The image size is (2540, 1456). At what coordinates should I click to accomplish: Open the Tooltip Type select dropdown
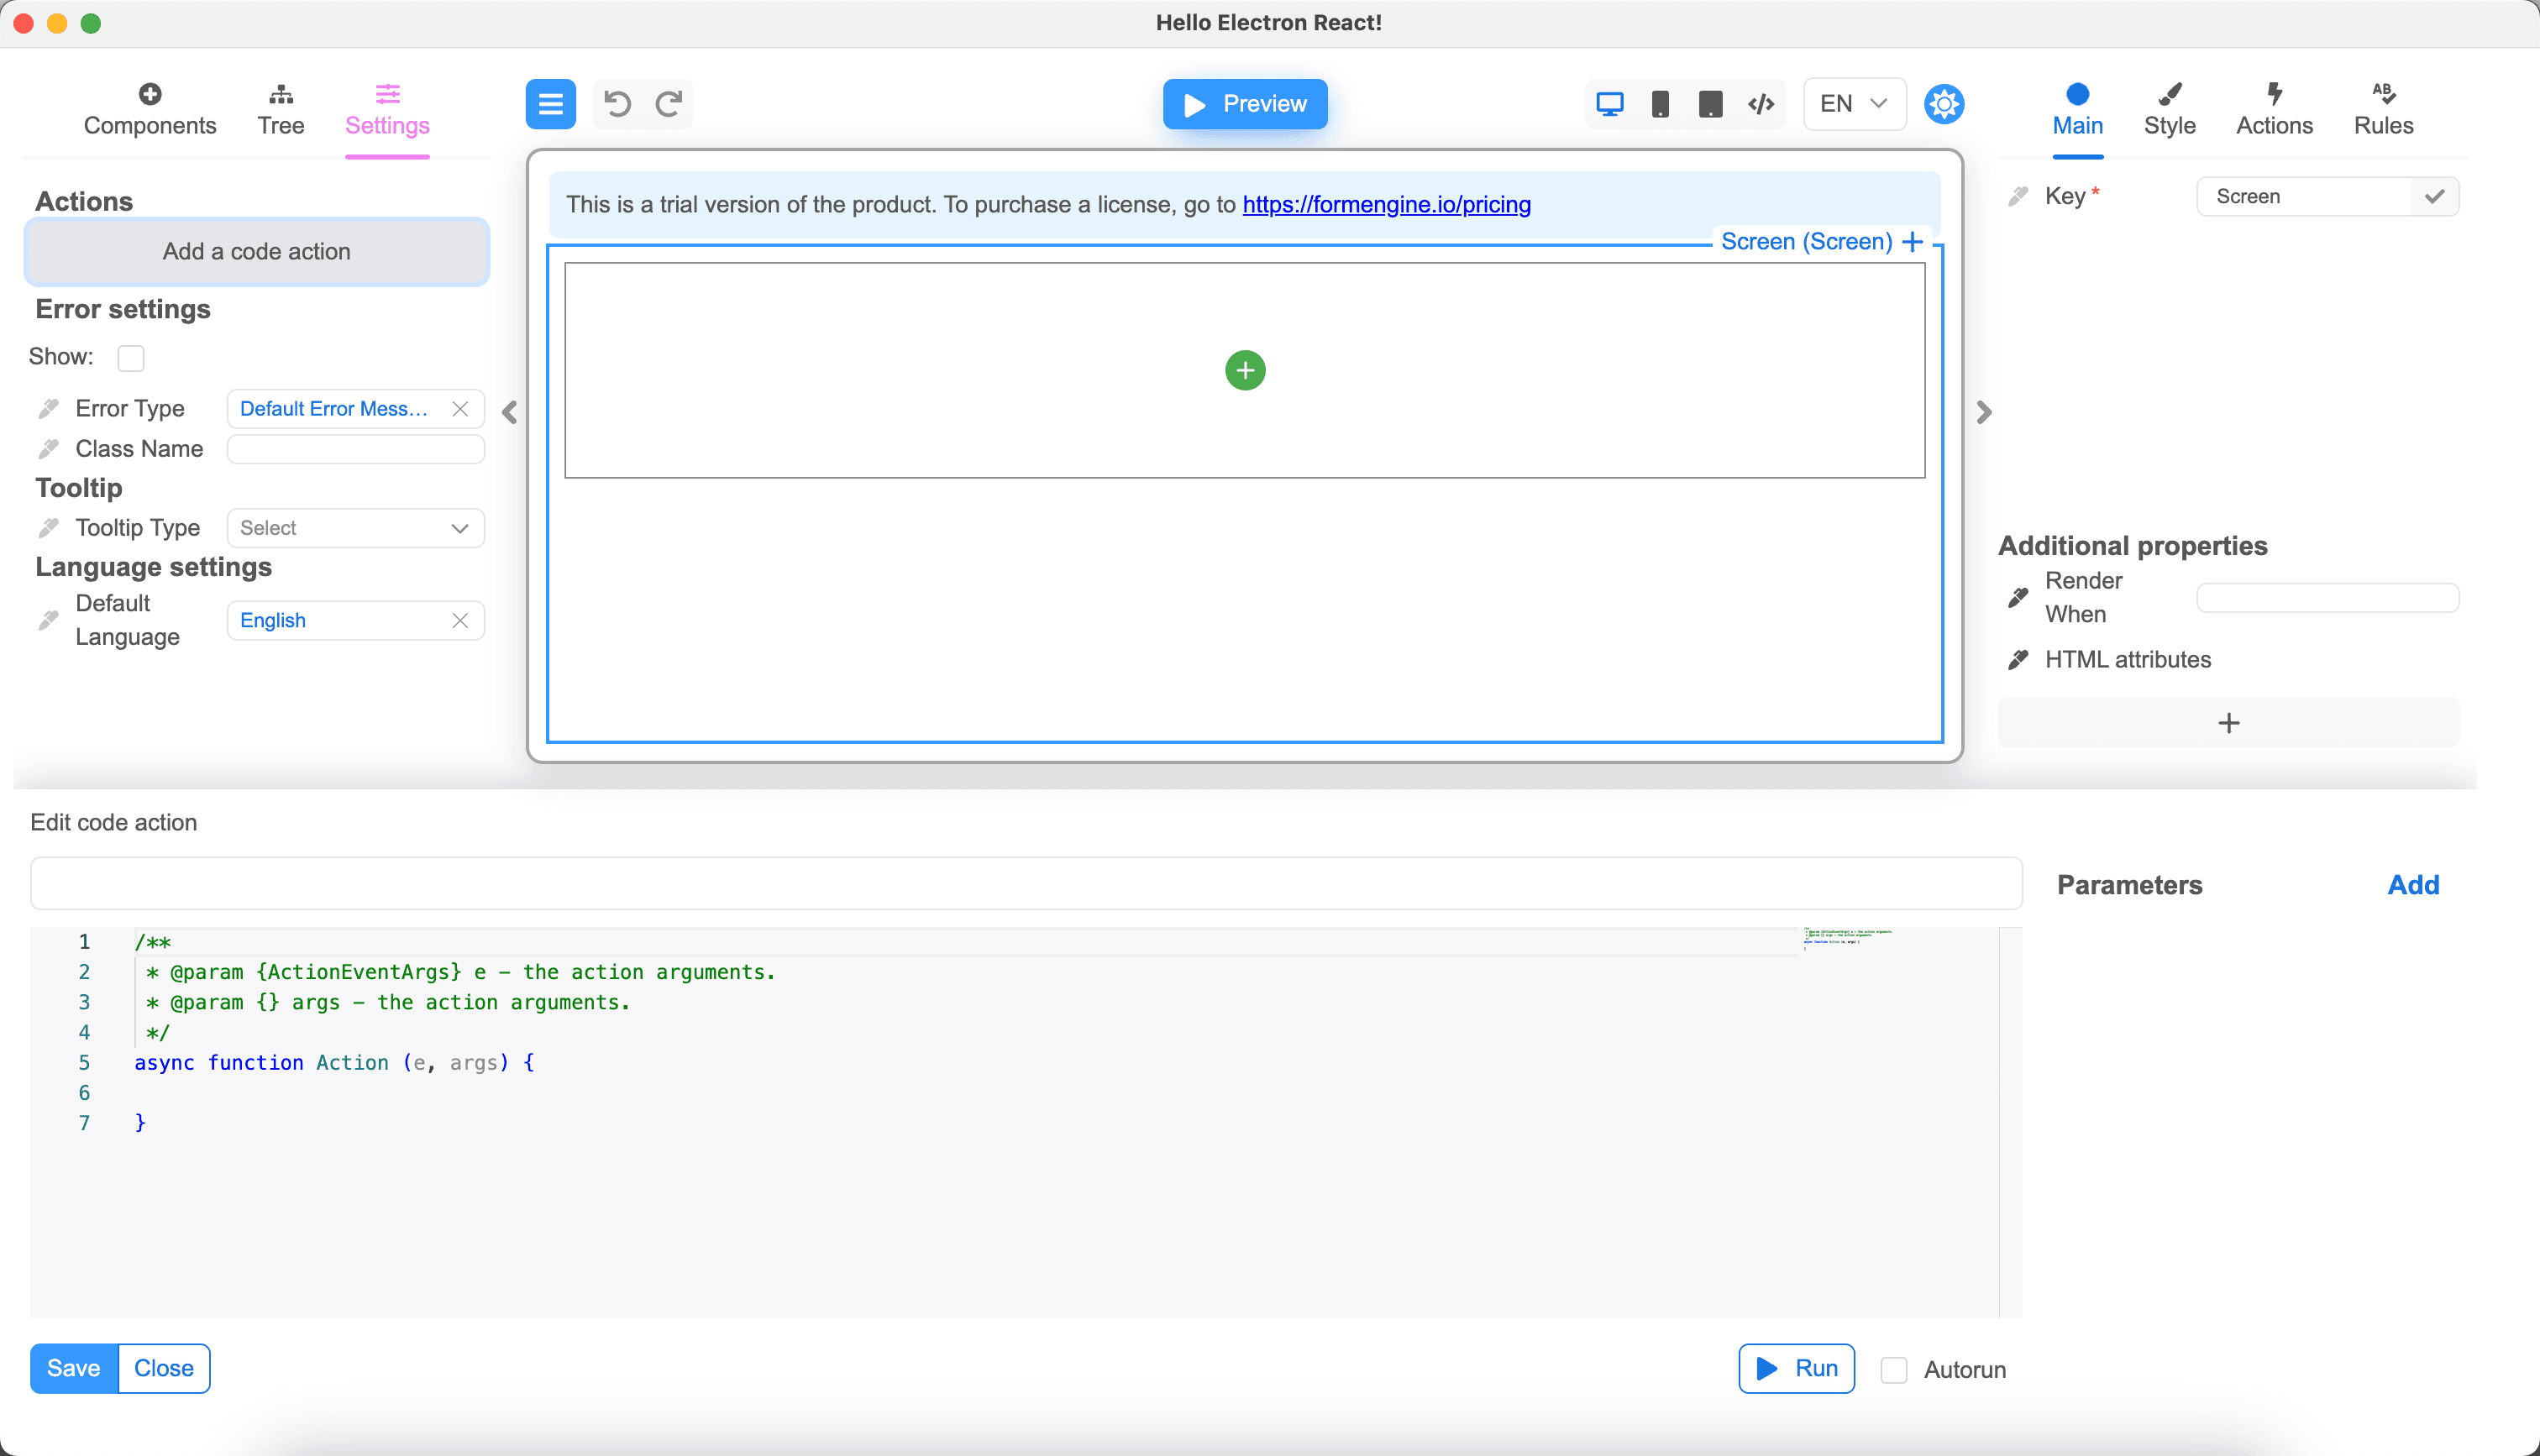pos(355,528)
